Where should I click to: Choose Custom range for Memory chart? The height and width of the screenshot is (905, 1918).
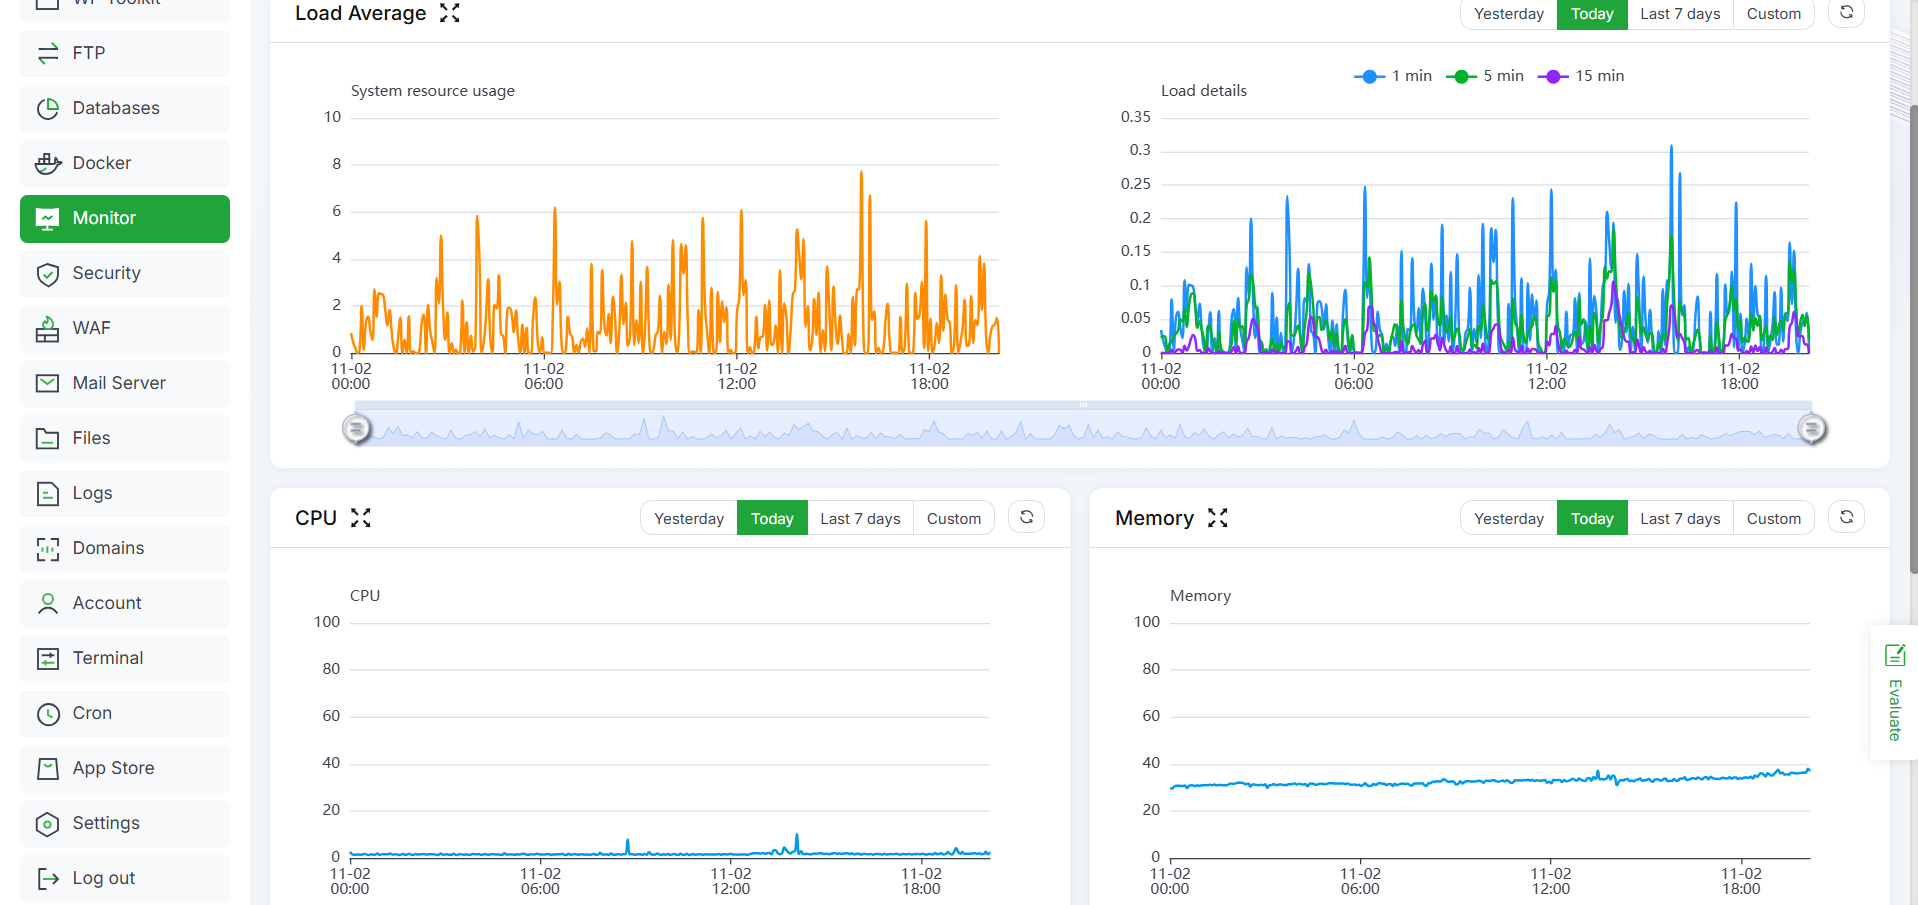coord(1774,518)
